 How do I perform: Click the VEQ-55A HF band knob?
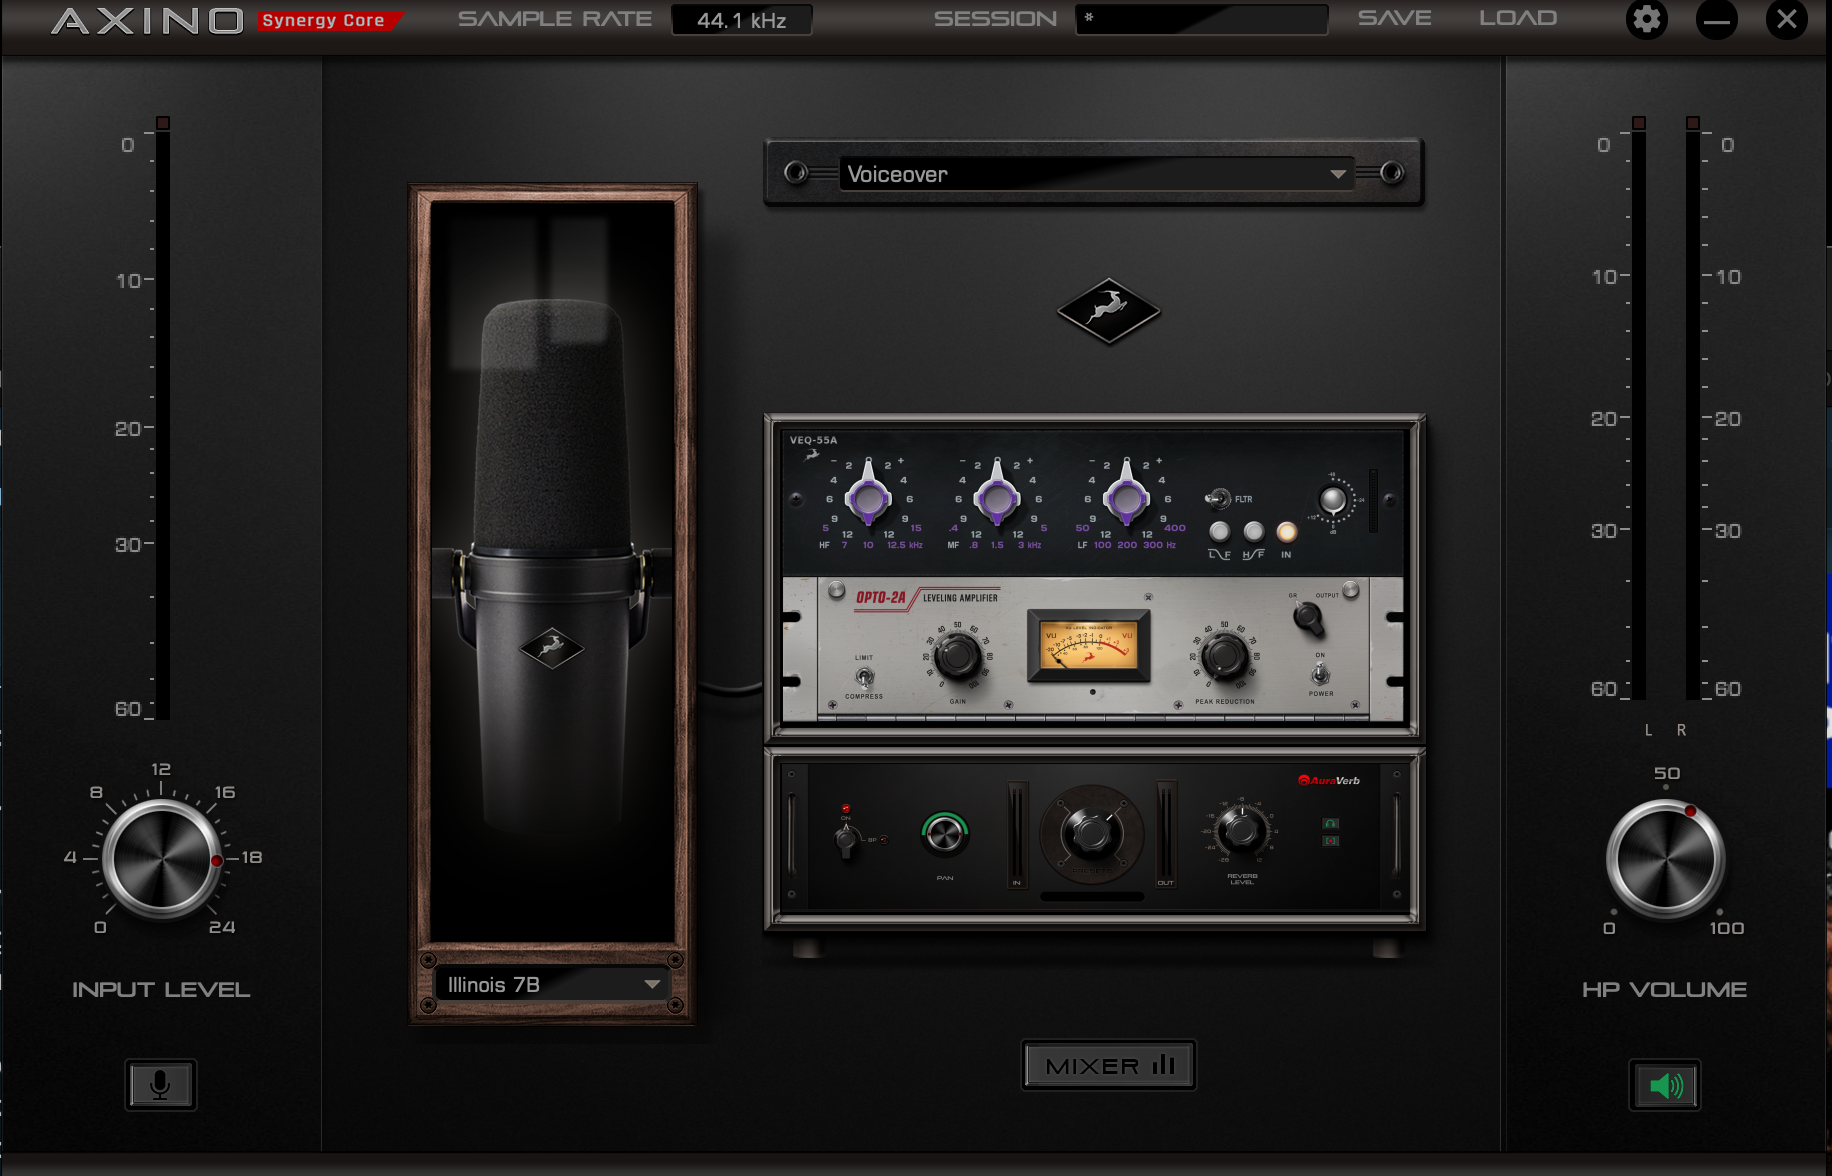click(868, 497)
